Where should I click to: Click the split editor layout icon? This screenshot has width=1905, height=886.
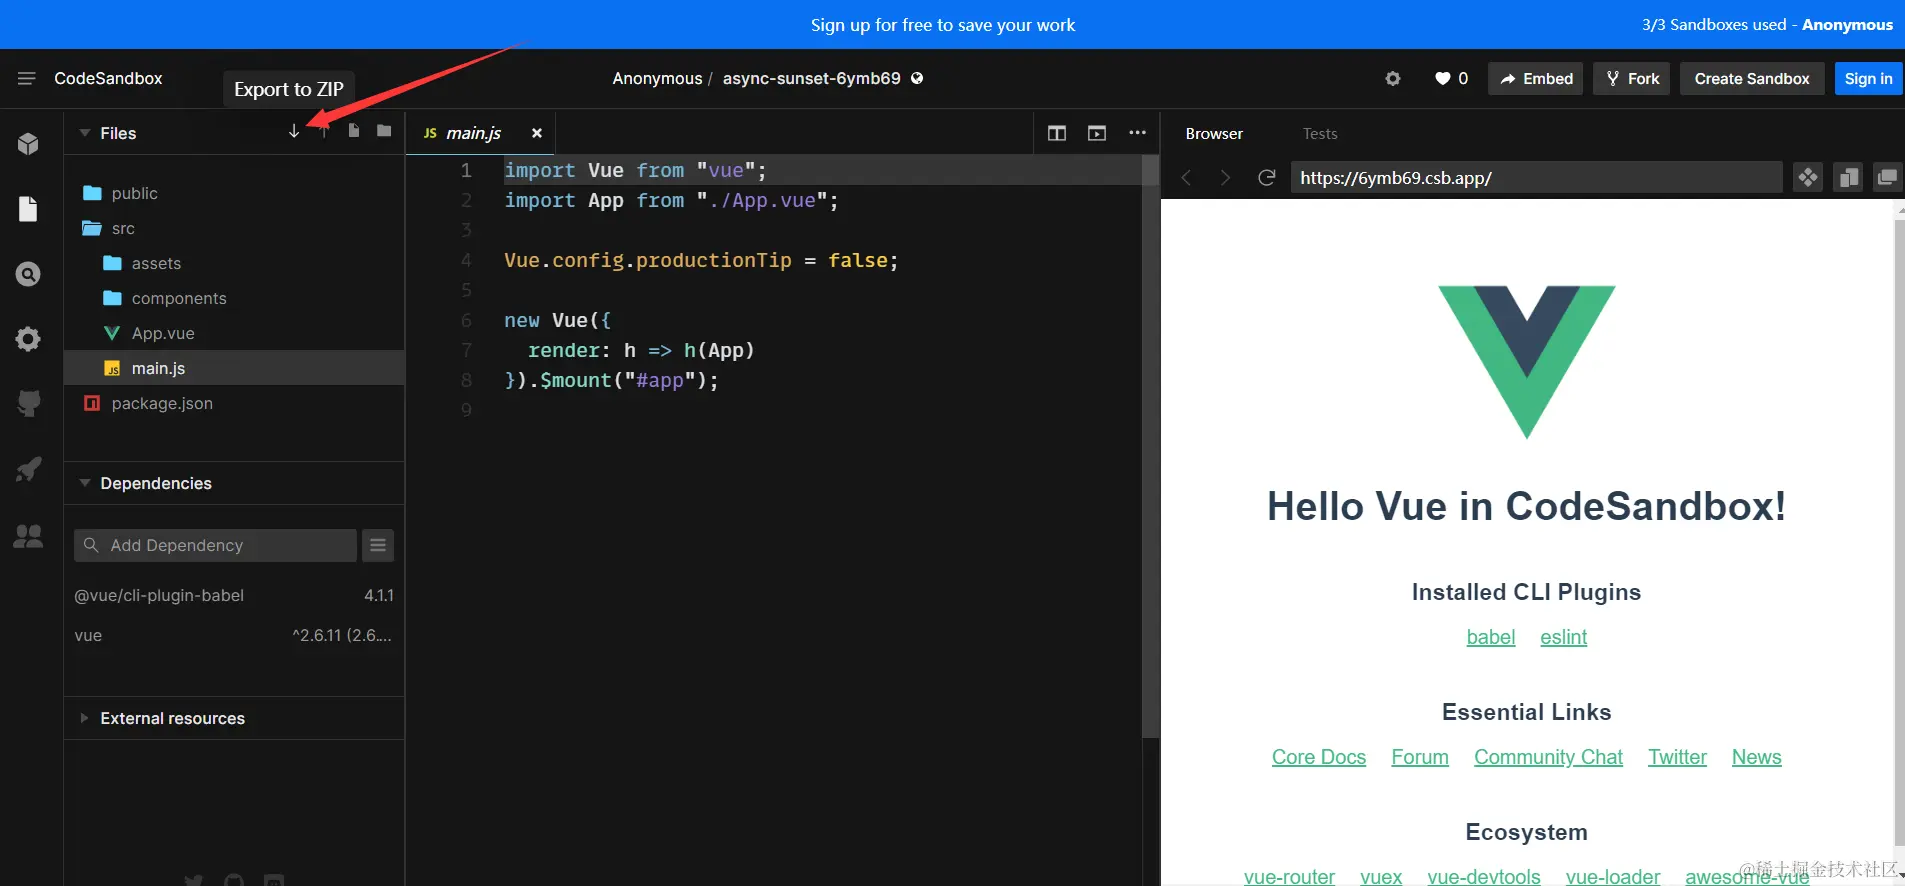[1057, 133]
